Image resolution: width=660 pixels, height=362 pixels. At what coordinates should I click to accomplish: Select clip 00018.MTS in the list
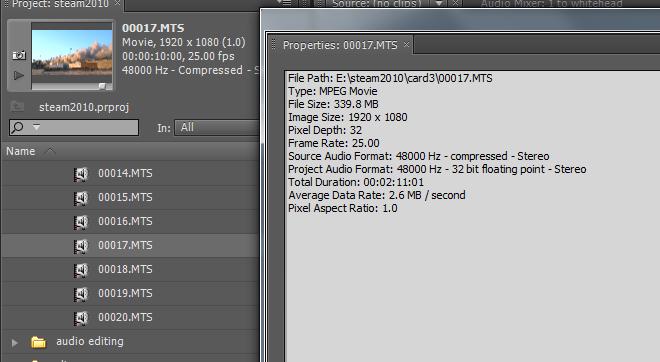coord(125,269)
